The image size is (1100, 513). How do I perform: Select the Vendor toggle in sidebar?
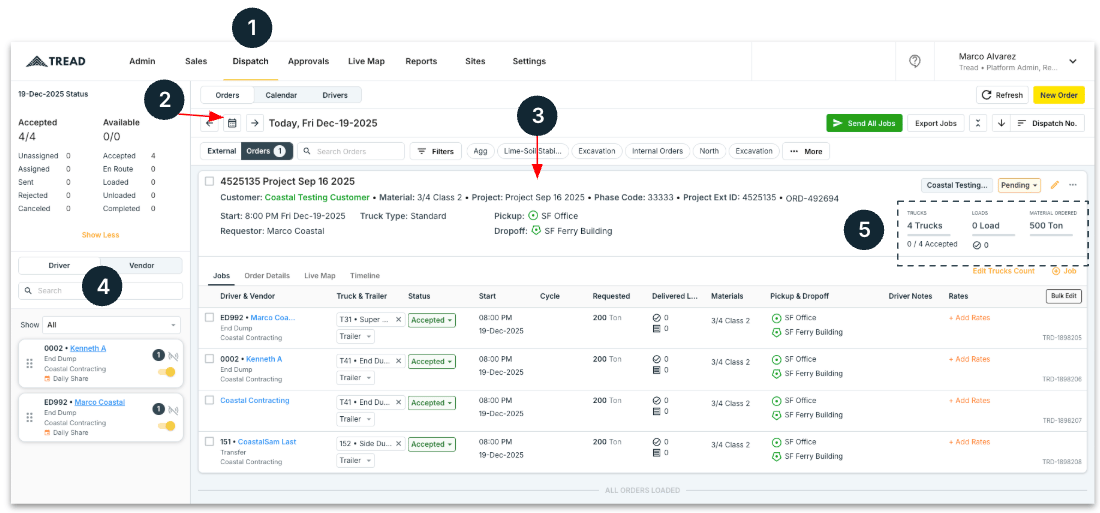(141, 265)
